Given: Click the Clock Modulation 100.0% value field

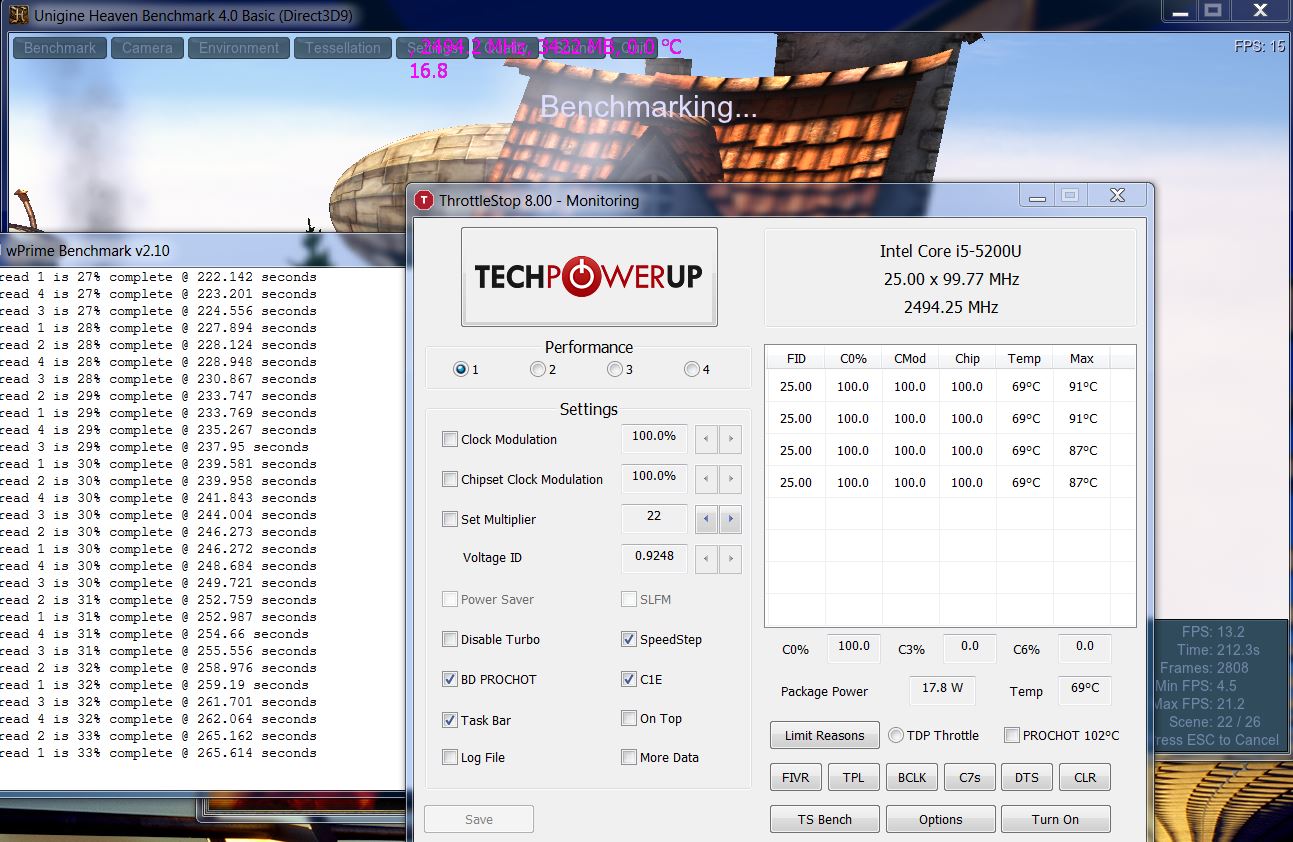Looking at the screenshot, I should (x=654, y=438).
